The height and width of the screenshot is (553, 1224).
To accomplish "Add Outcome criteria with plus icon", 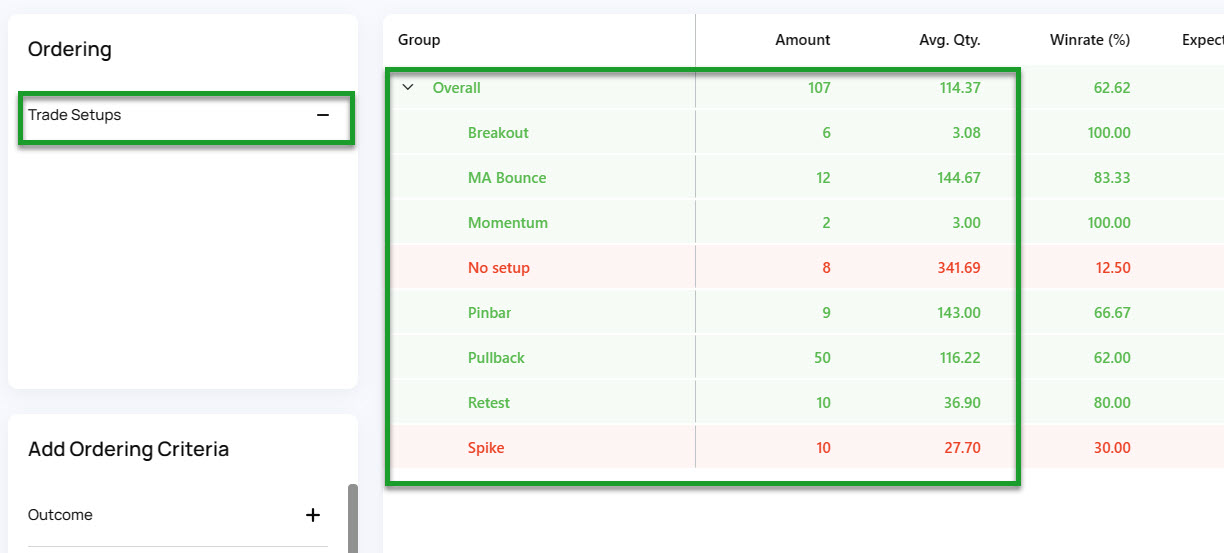I will click(313, 515).
